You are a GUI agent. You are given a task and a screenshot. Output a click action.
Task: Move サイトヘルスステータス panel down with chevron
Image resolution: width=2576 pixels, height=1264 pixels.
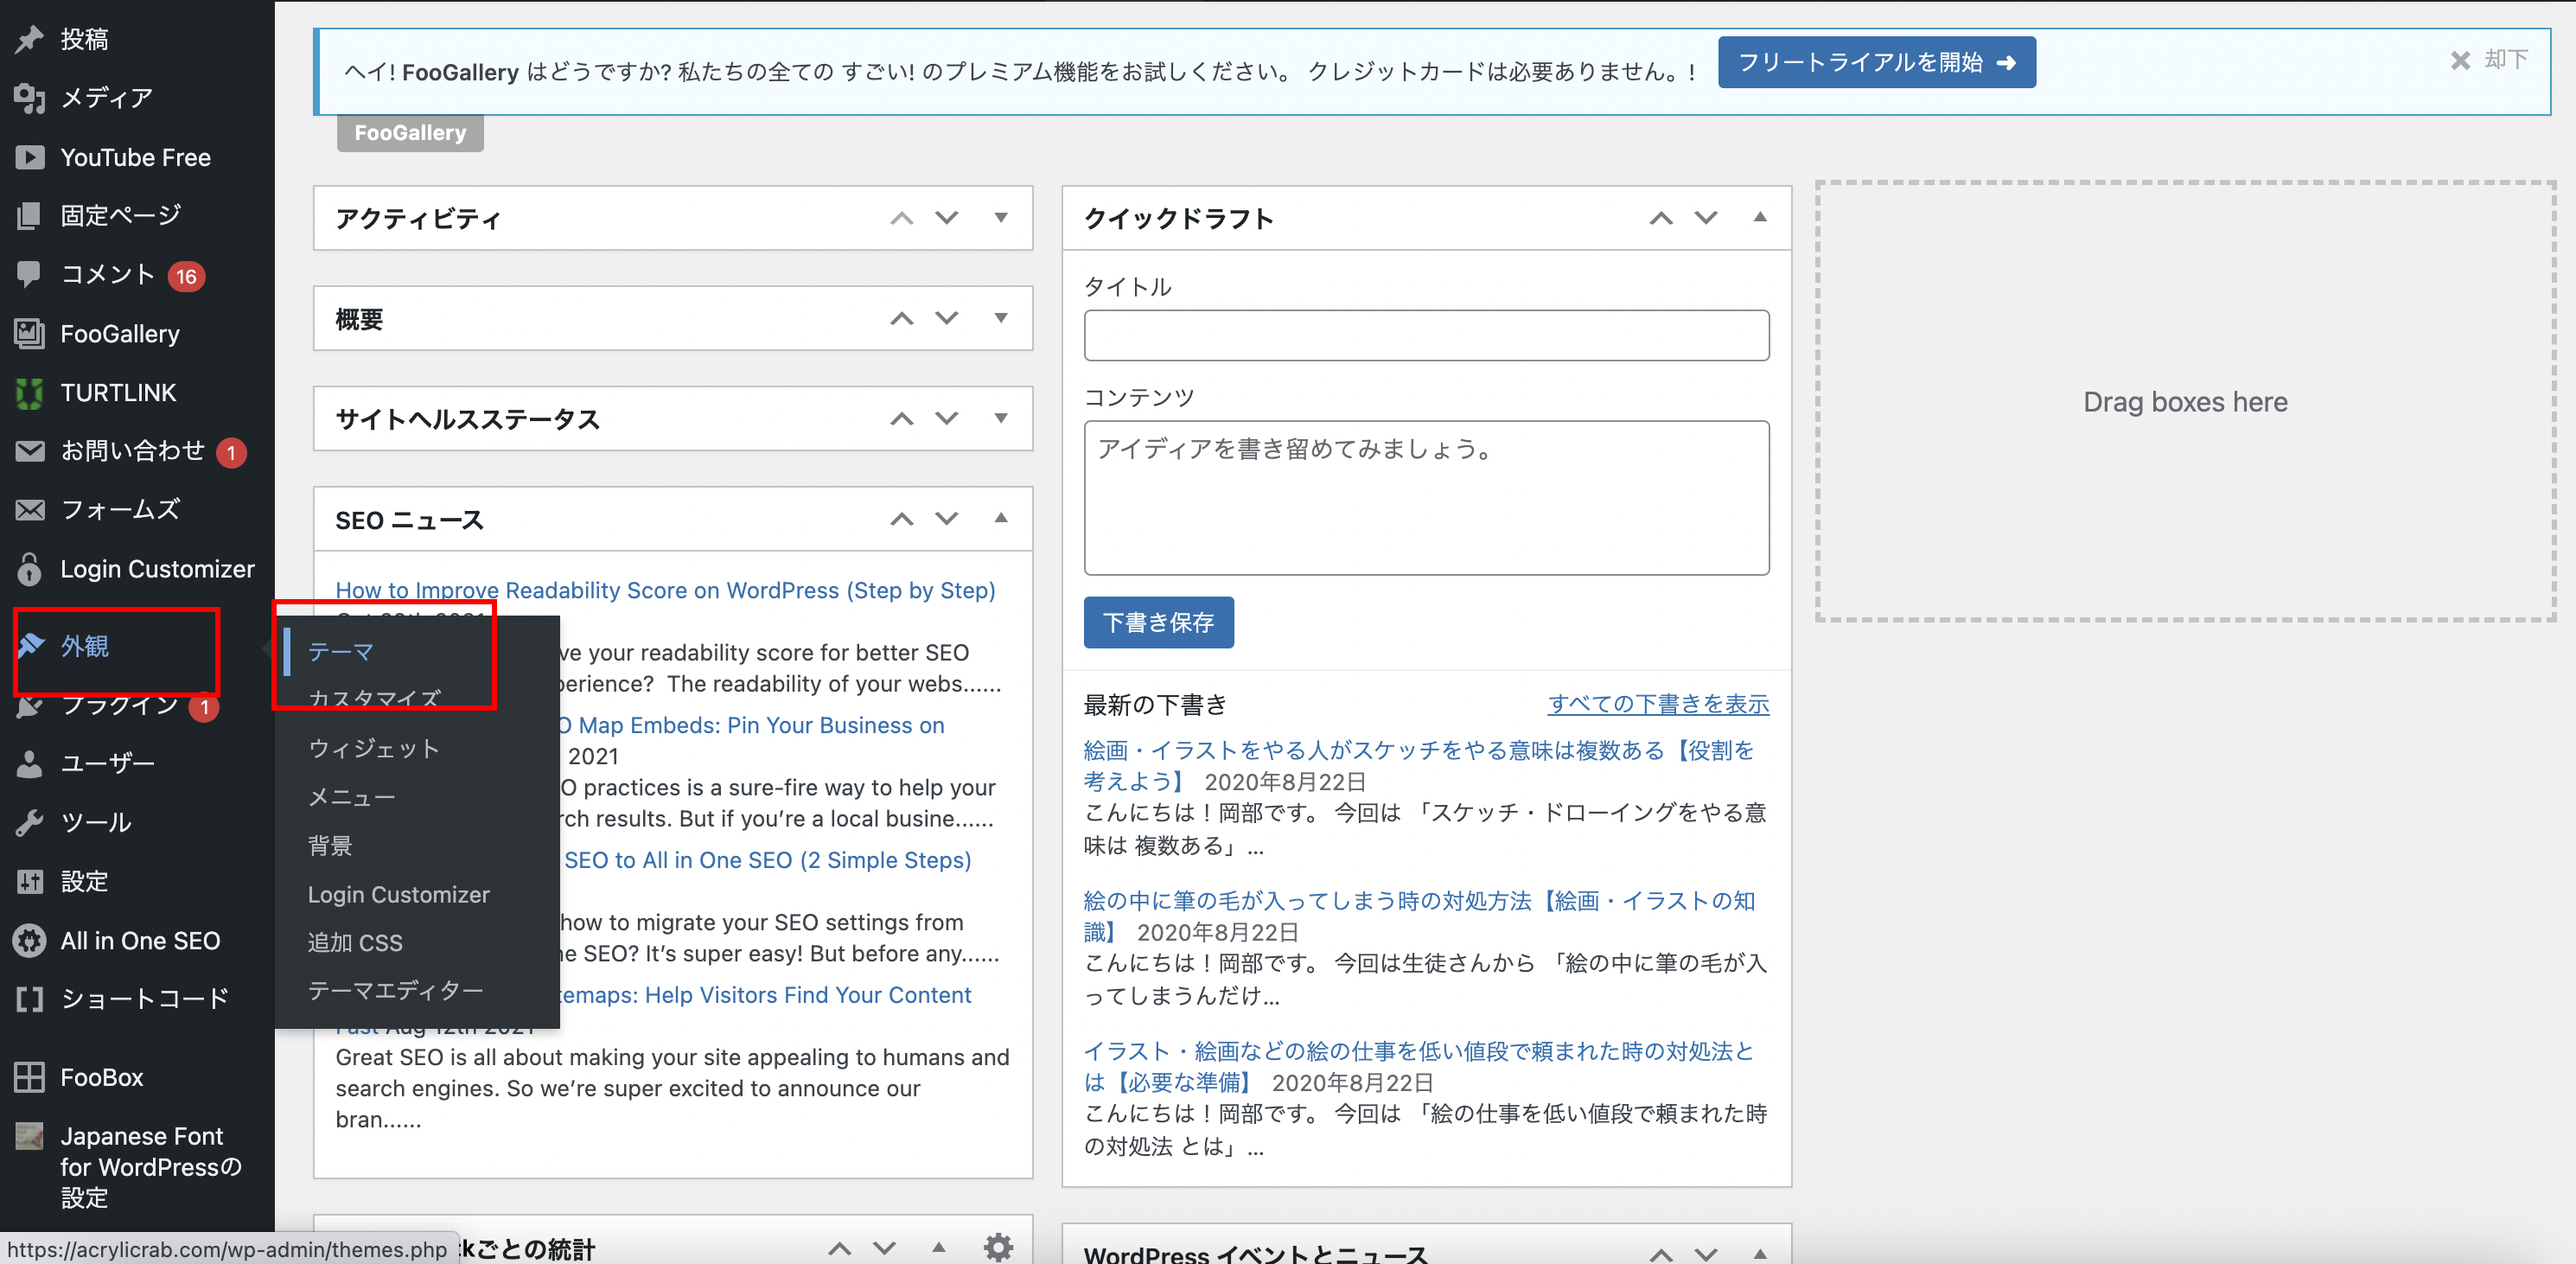click(x=946, y=418)
